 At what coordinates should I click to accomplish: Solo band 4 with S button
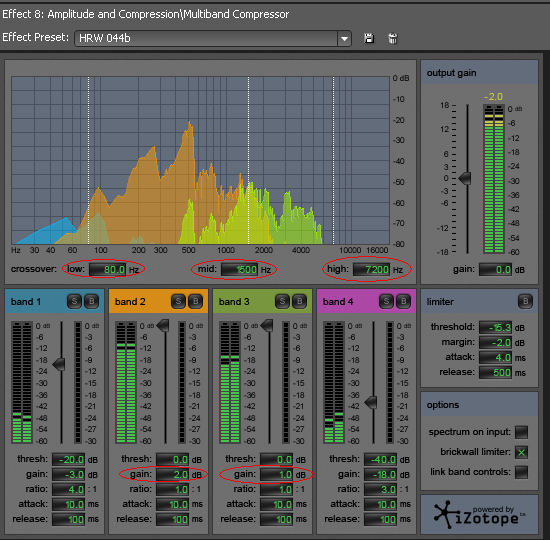(x=386, y=301)
